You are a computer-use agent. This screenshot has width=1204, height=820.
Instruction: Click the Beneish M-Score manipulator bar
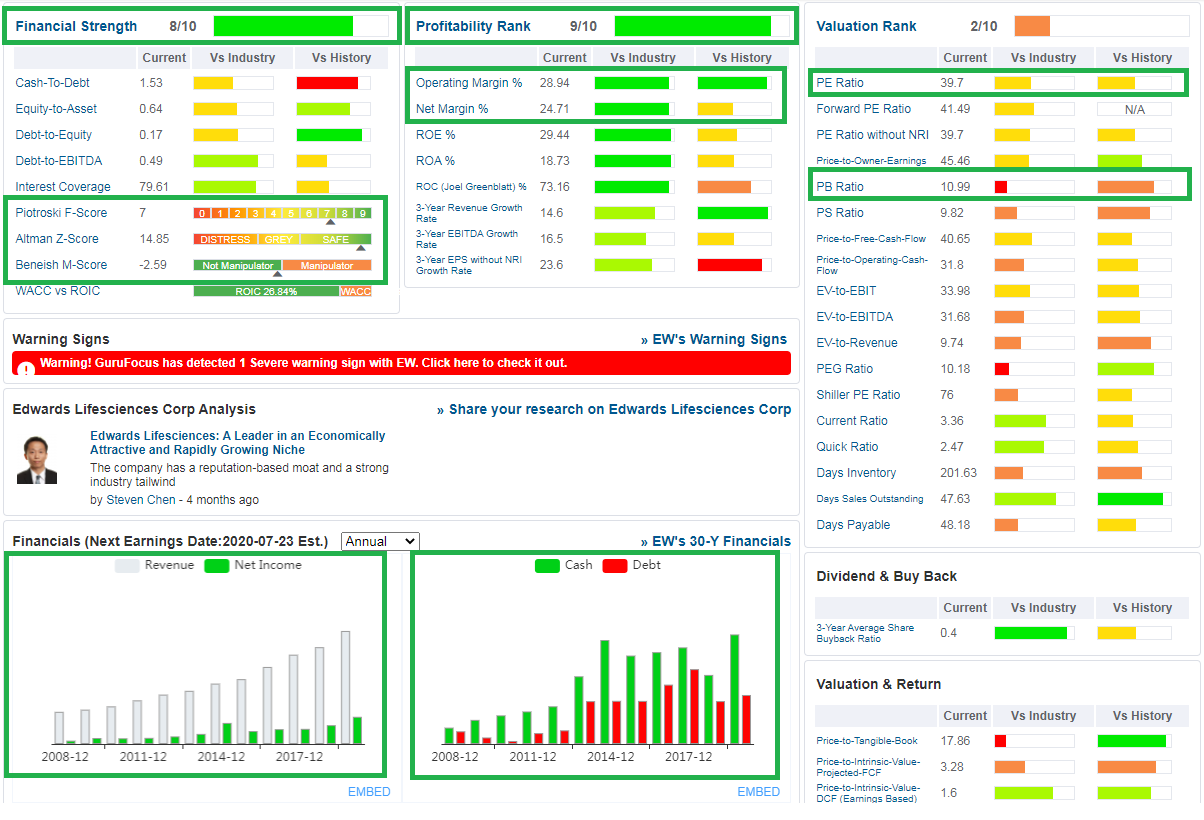click(x=282, y=265)
